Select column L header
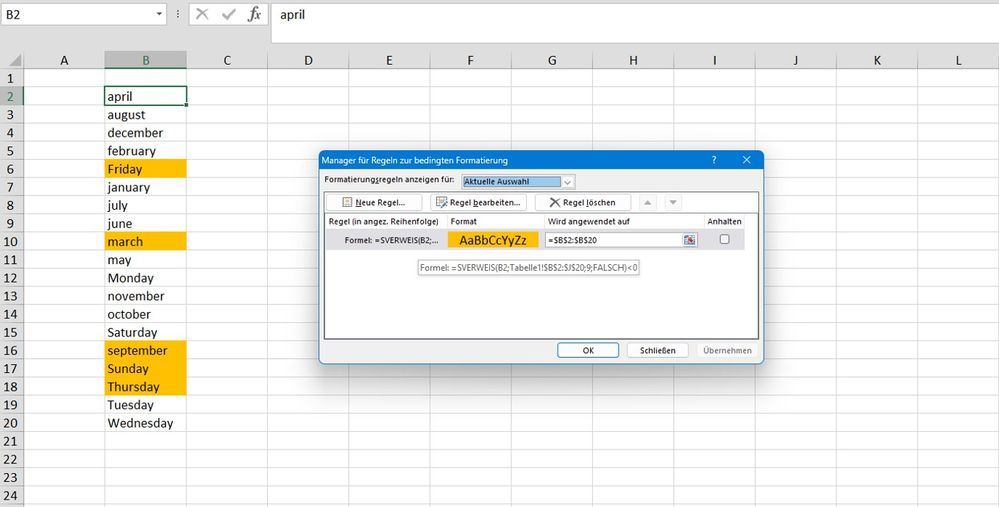This screenshot has height=507, width=999. (x=958, y=61)
